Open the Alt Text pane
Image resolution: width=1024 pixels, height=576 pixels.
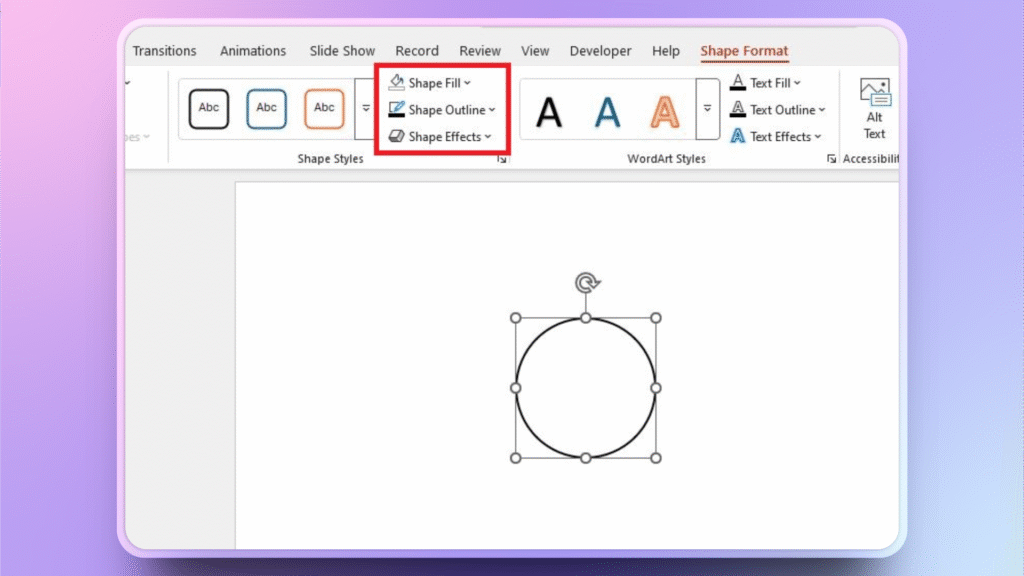tap(873, 108)
